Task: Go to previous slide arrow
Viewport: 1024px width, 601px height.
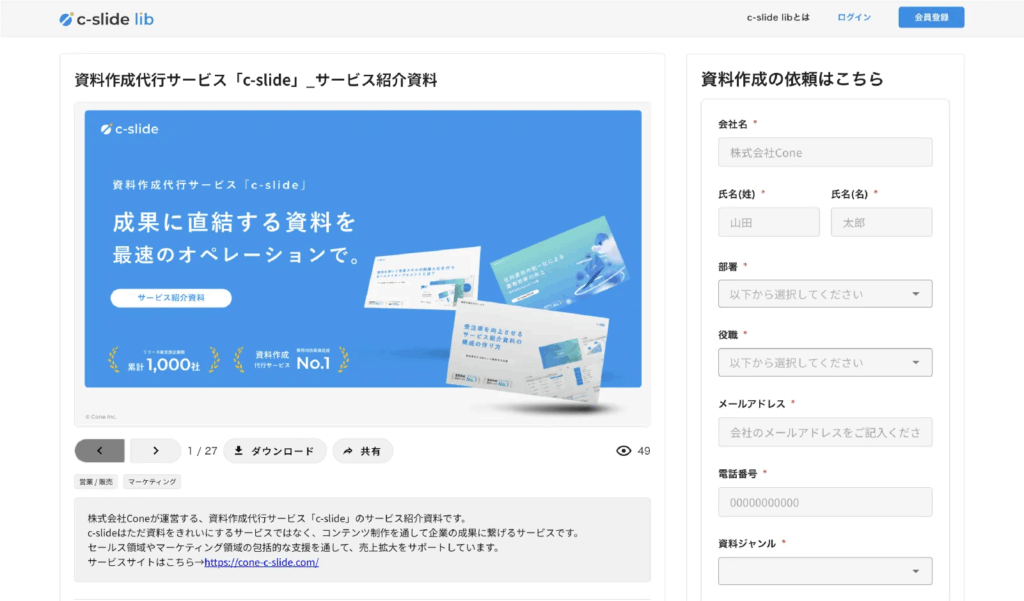Action: (x=99, y=451)
